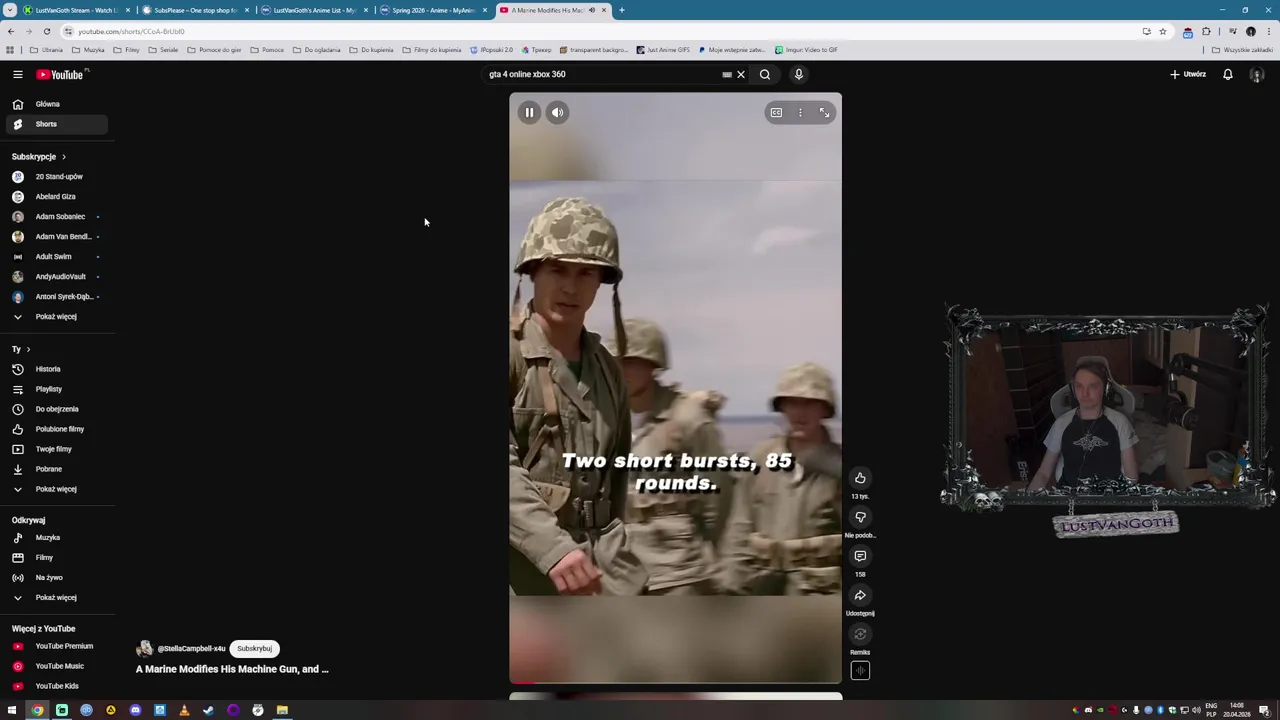Open the Abelard Giza channel

click(56, 197)
